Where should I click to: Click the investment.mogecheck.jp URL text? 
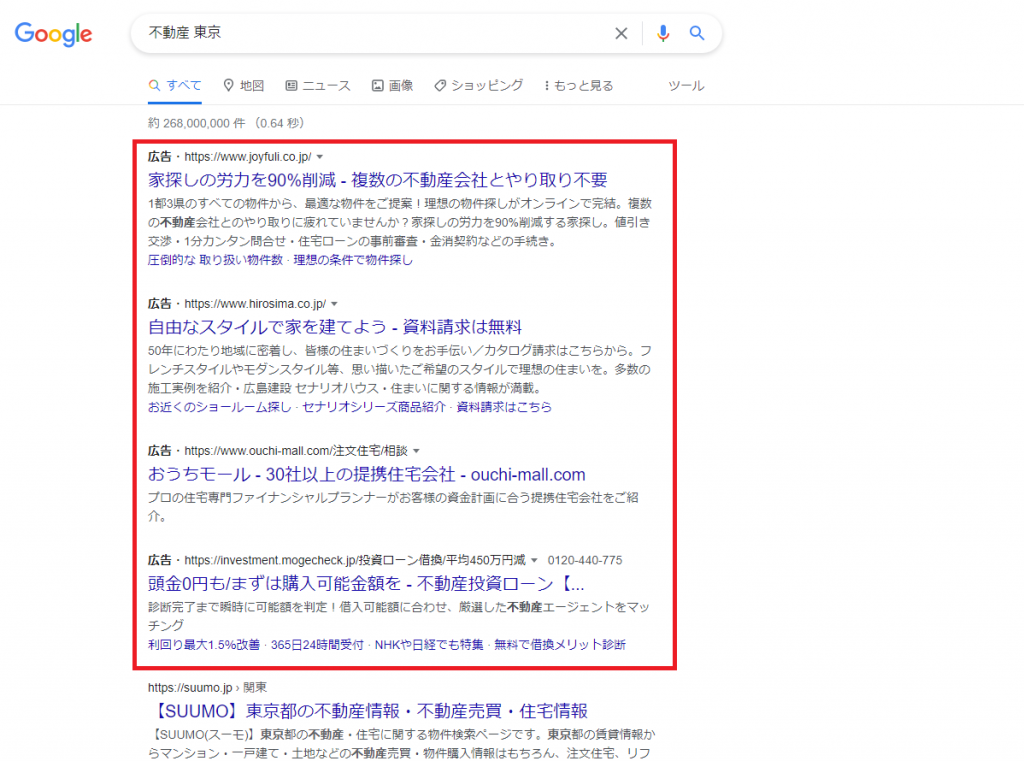point(355,560)
